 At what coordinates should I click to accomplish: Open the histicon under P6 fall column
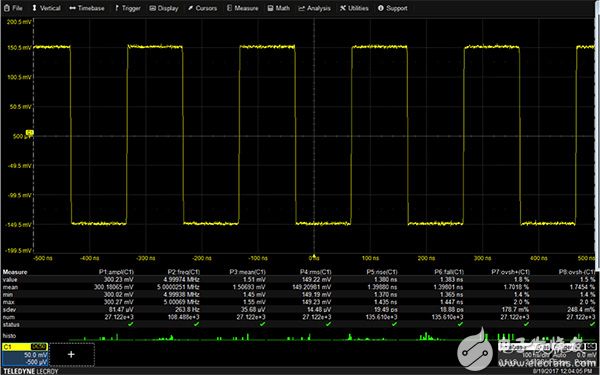pos(431,337)
